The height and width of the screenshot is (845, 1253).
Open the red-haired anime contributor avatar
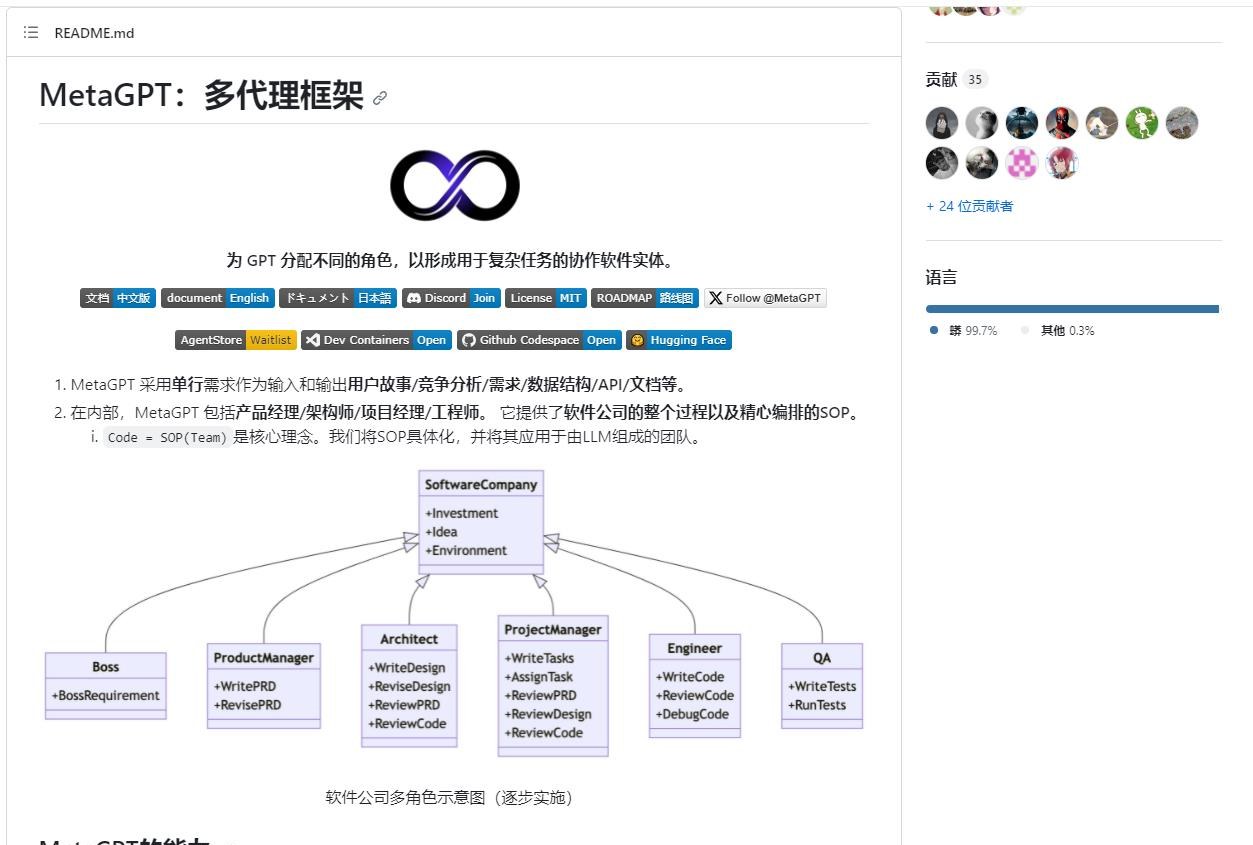pyautogui.click(x=1062, y=163)
